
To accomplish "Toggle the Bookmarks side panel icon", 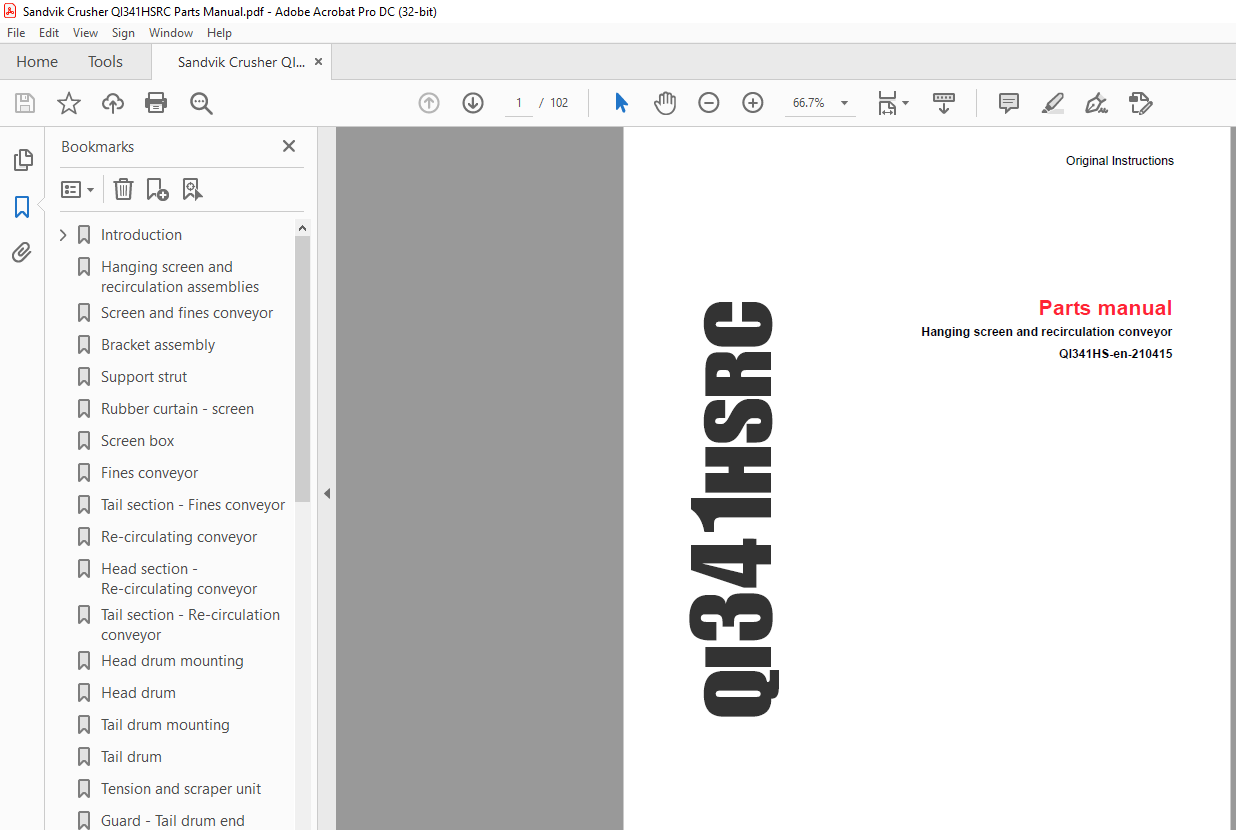I will pos(22,207).
